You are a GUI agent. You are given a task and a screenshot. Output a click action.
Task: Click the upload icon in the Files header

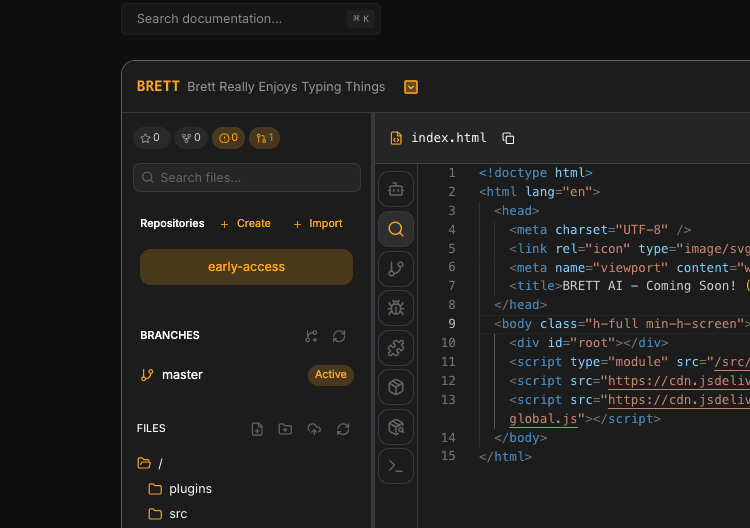pyautogui.click(x=314, y=429)
